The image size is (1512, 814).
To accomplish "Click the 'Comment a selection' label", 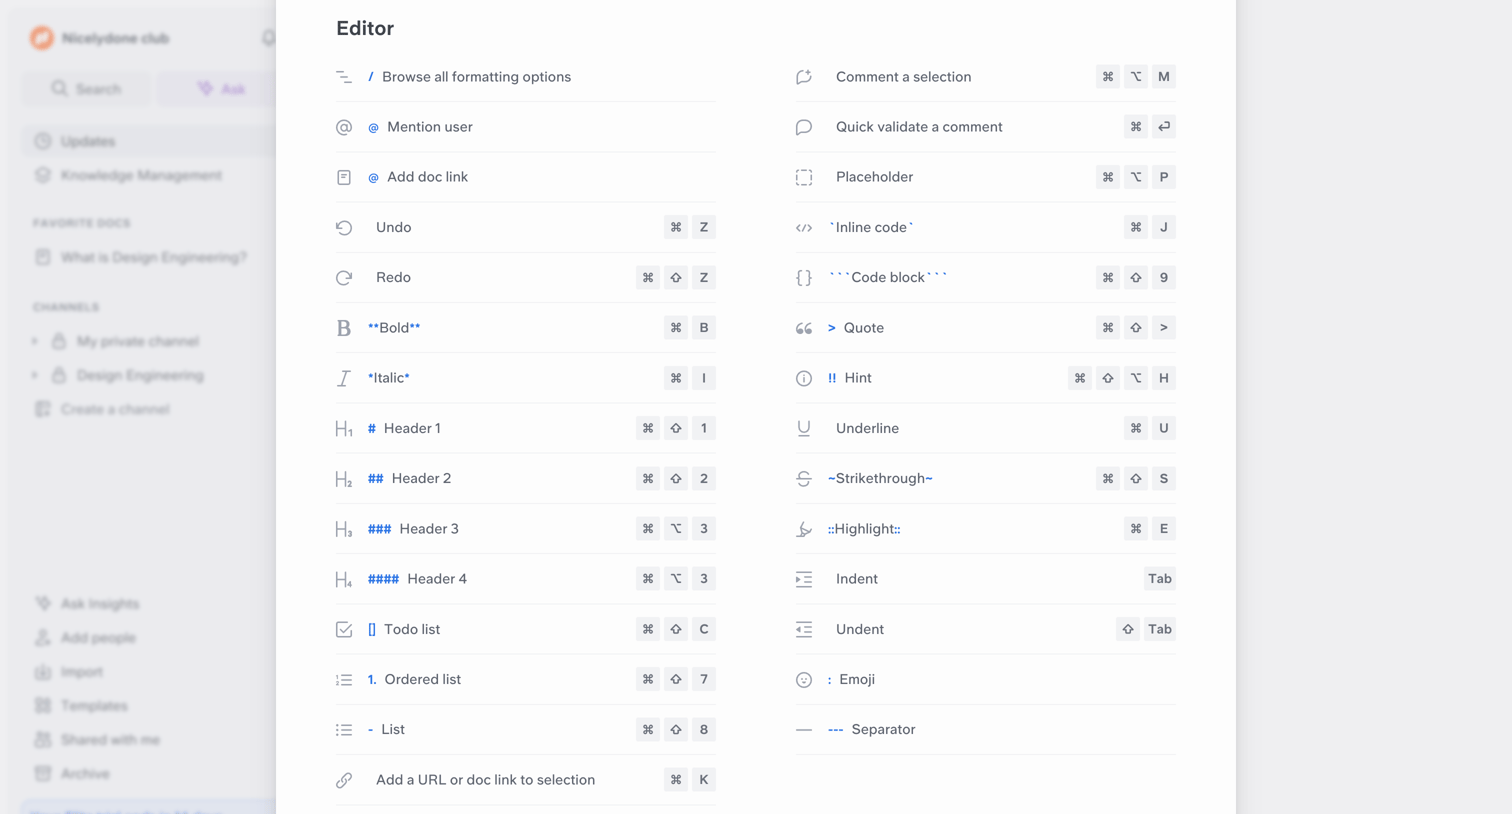I will coord(903,77).
